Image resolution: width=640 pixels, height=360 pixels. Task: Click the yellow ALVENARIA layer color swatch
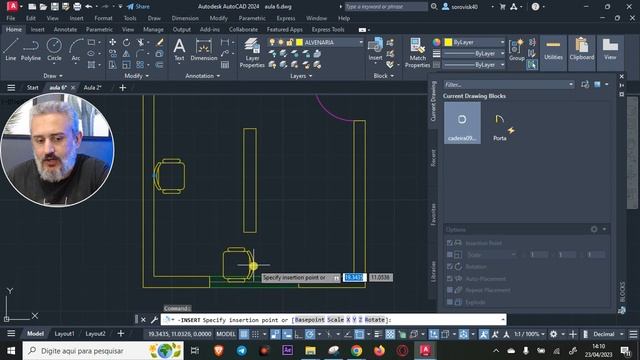[x=299, y=42]
